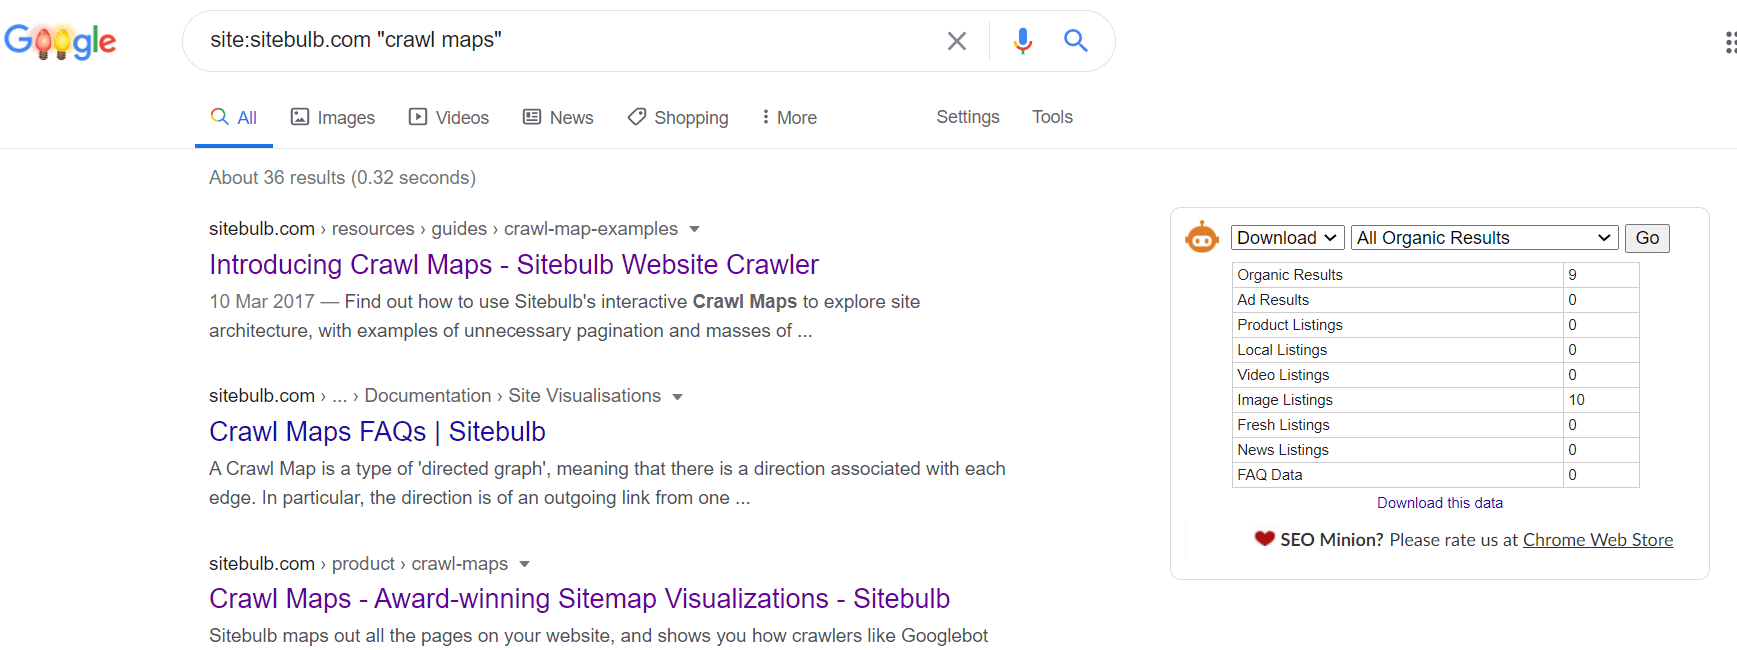Open the Download dropdown in SEO Minion

tap(1287, 238)
